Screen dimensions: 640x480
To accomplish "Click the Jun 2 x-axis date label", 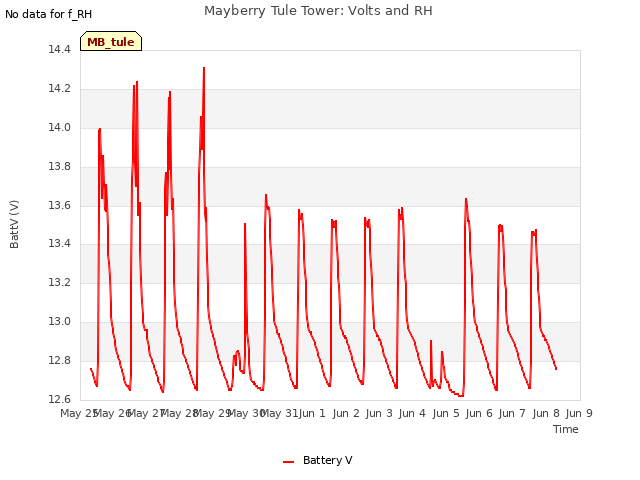I will point(346,413).
